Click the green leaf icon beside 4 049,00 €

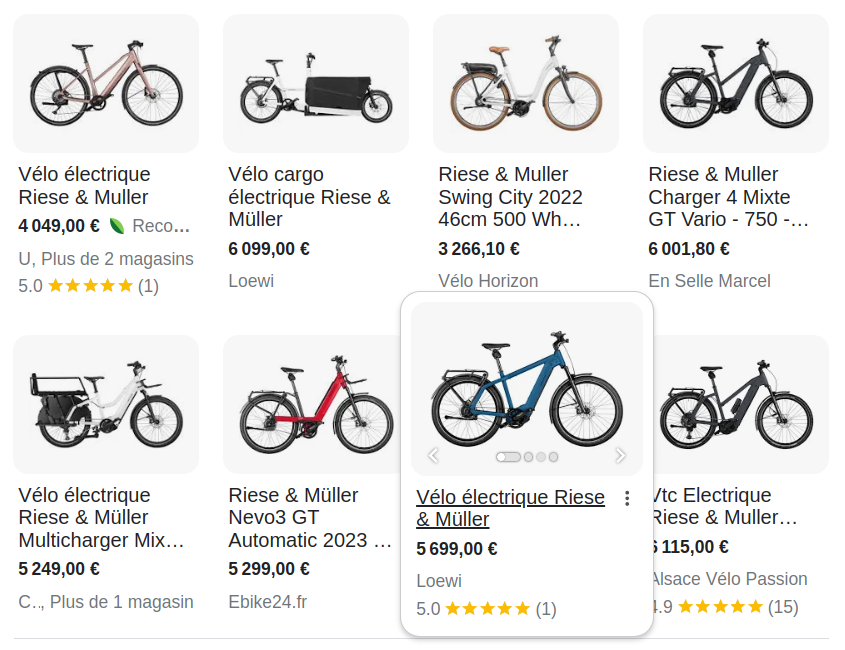(x=116, y=225)
